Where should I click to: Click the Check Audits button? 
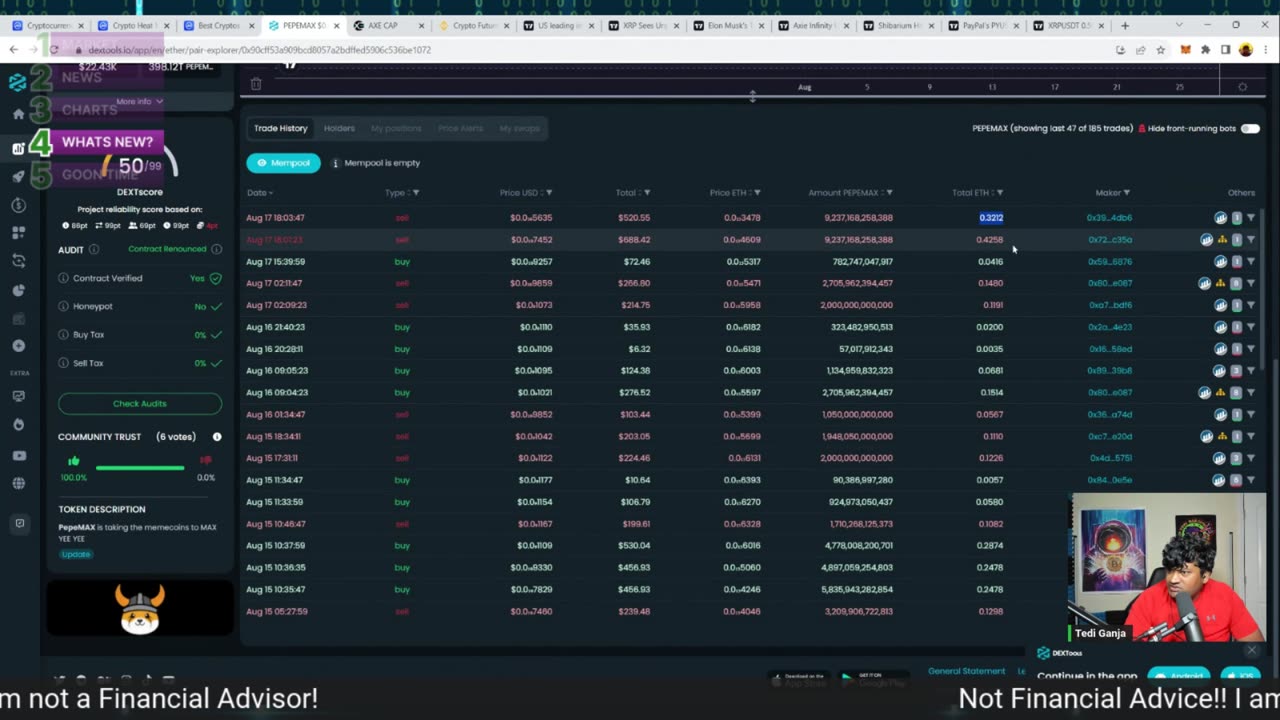coord(140,404)
